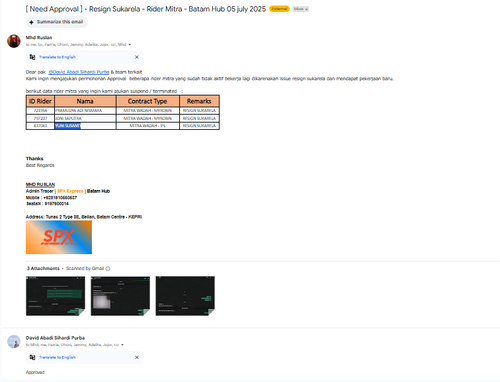Click the email subject line
The image size is (500, 382).
(146, 9)
